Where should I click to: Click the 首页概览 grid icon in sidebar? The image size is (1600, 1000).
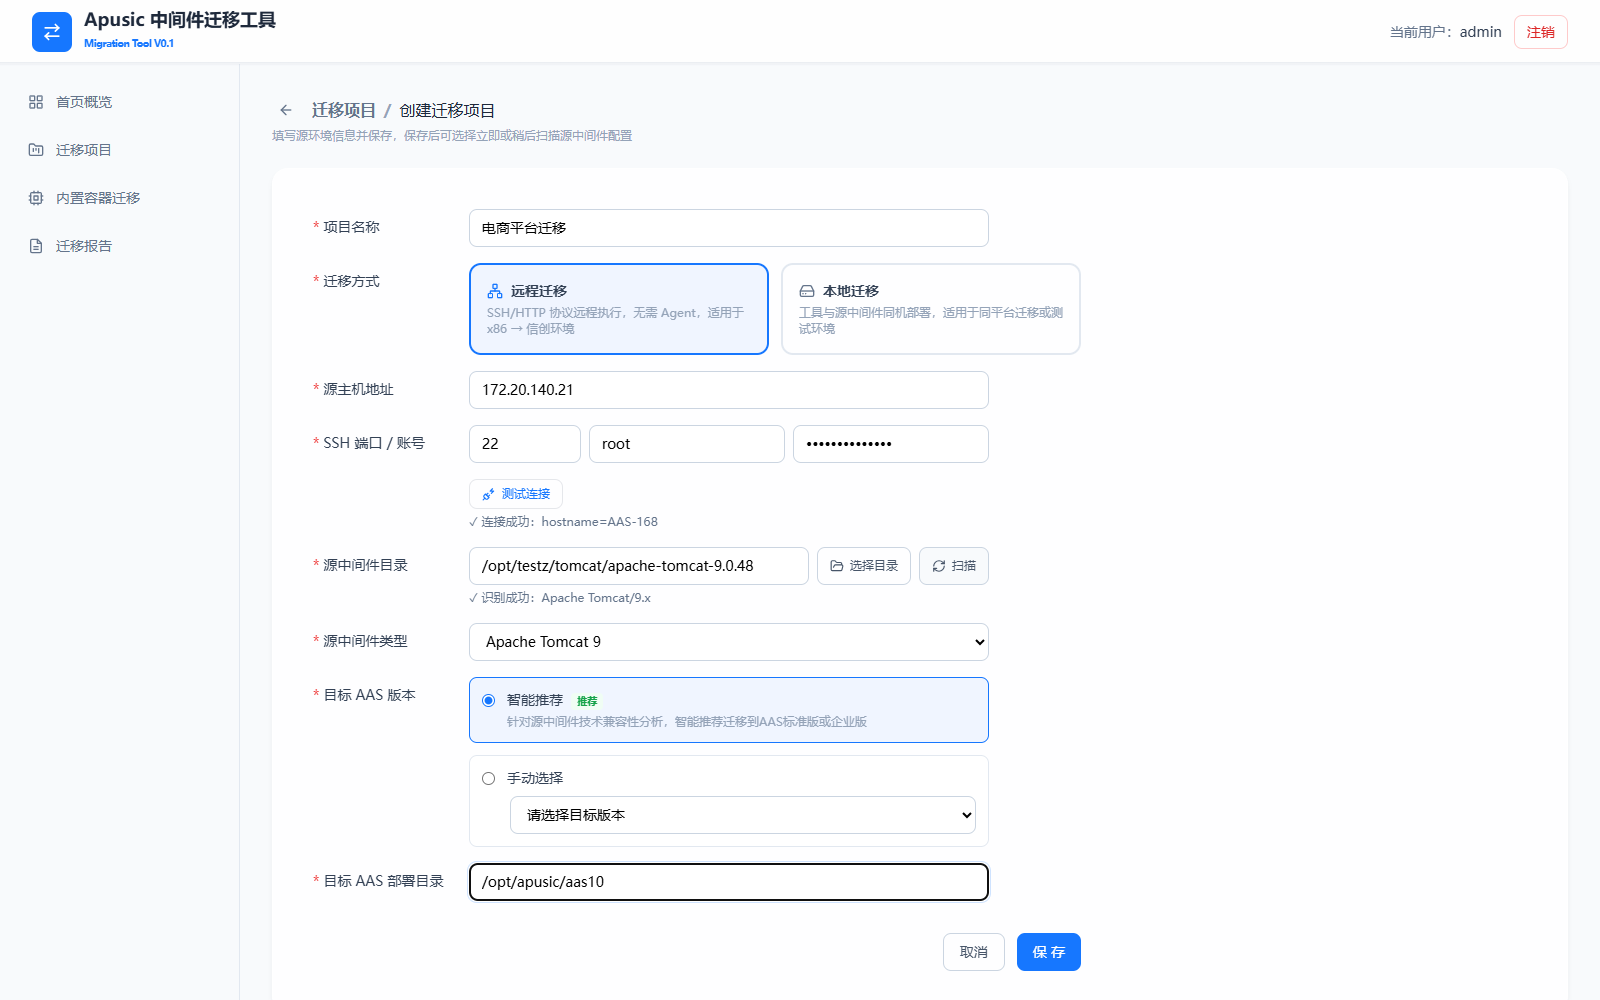(36, 102)
